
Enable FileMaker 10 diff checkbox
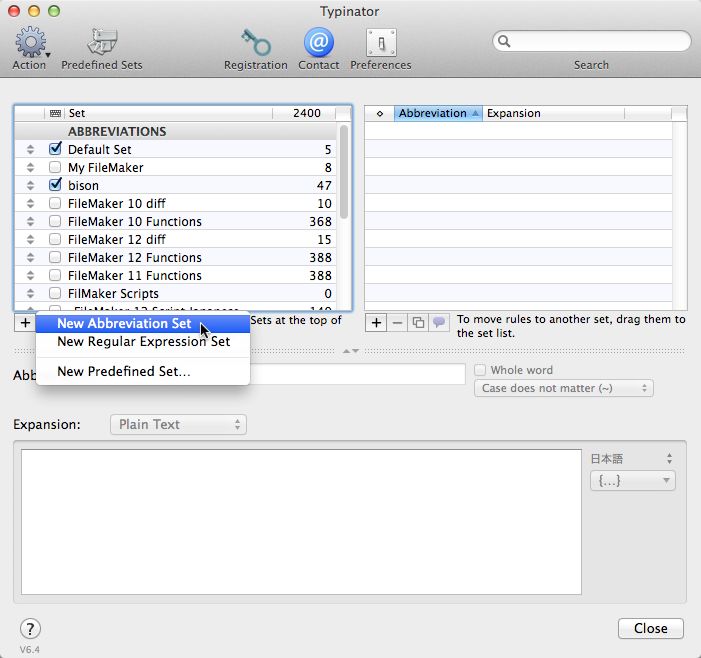(55, 203)
